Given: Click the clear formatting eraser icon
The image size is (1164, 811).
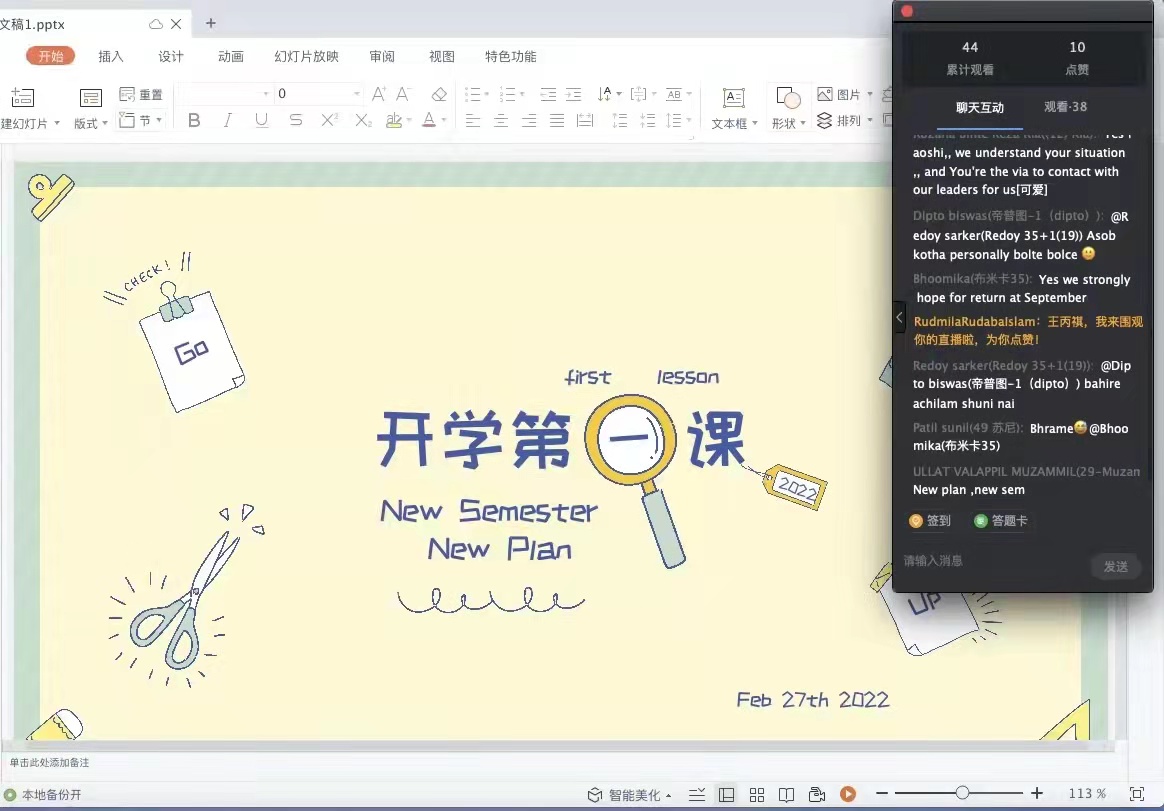Looking at the screenshot, I should 438,94.
